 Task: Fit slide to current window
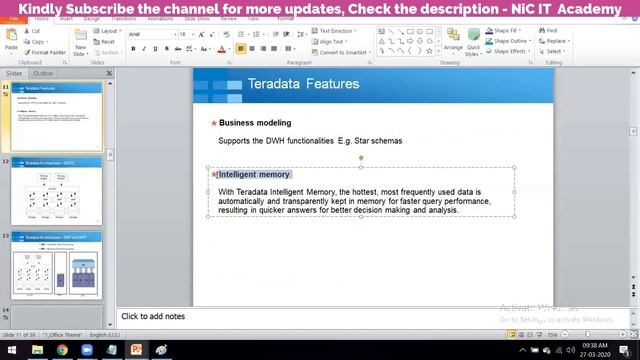click(x=633, y=334)
